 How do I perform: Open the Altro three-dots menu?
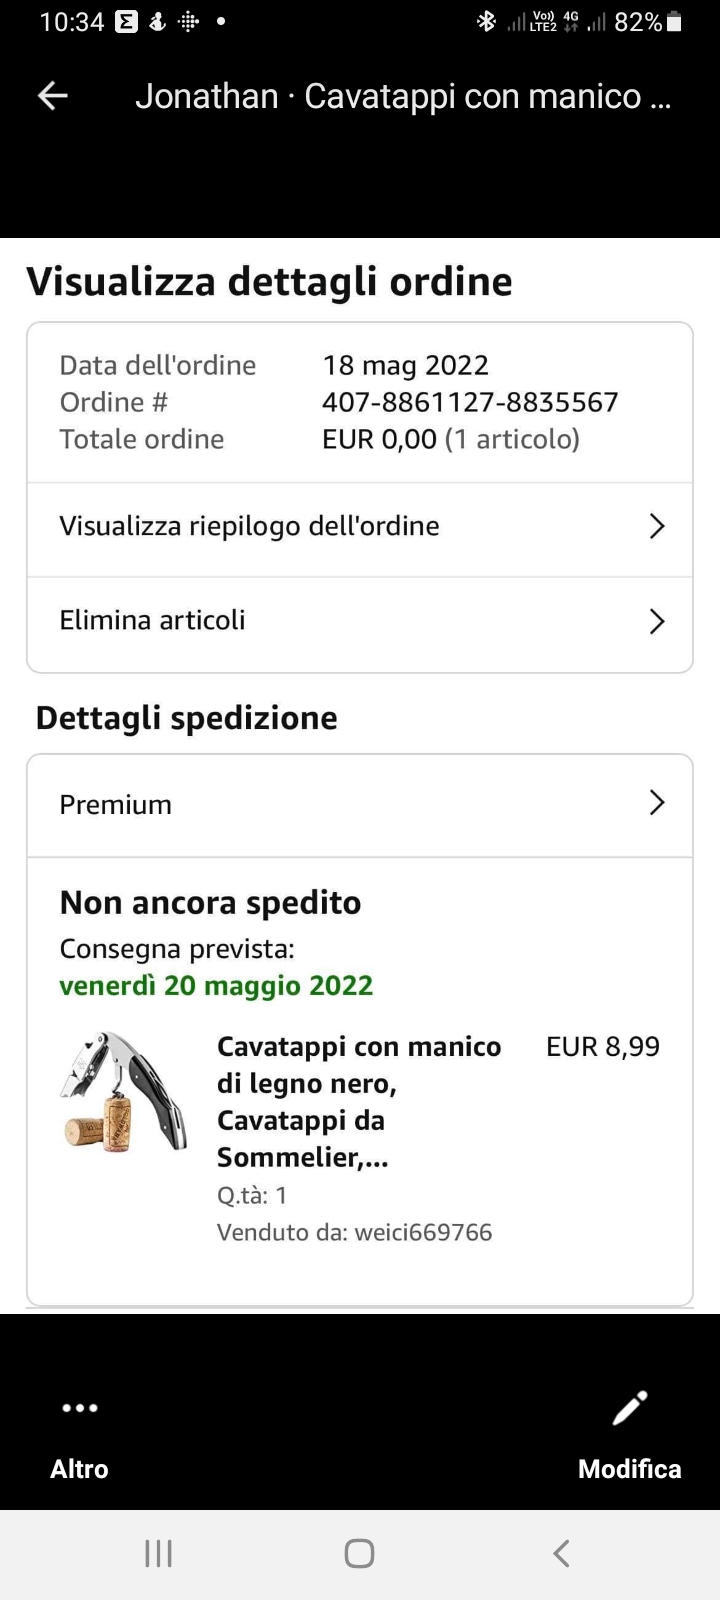click(x=79, y=1408)
